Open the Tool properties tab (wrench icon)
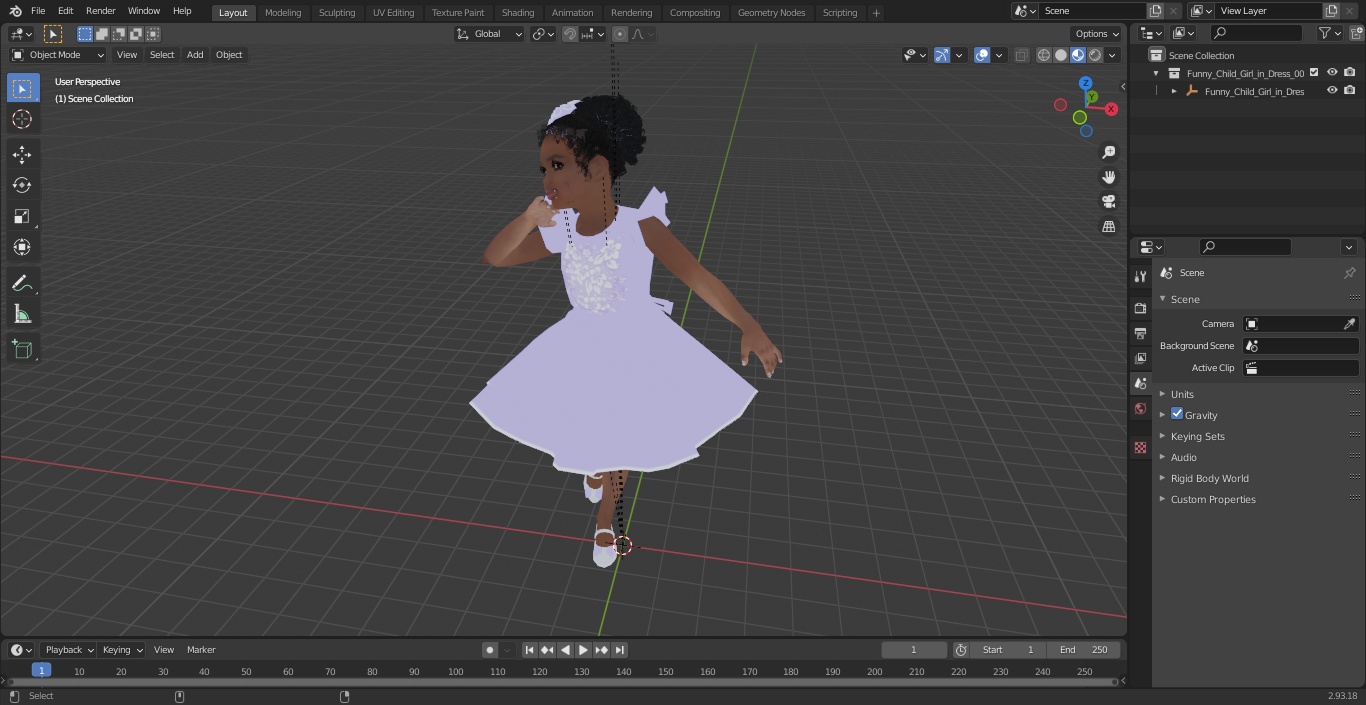The image size is (1366, 705). pos(1140,277)
